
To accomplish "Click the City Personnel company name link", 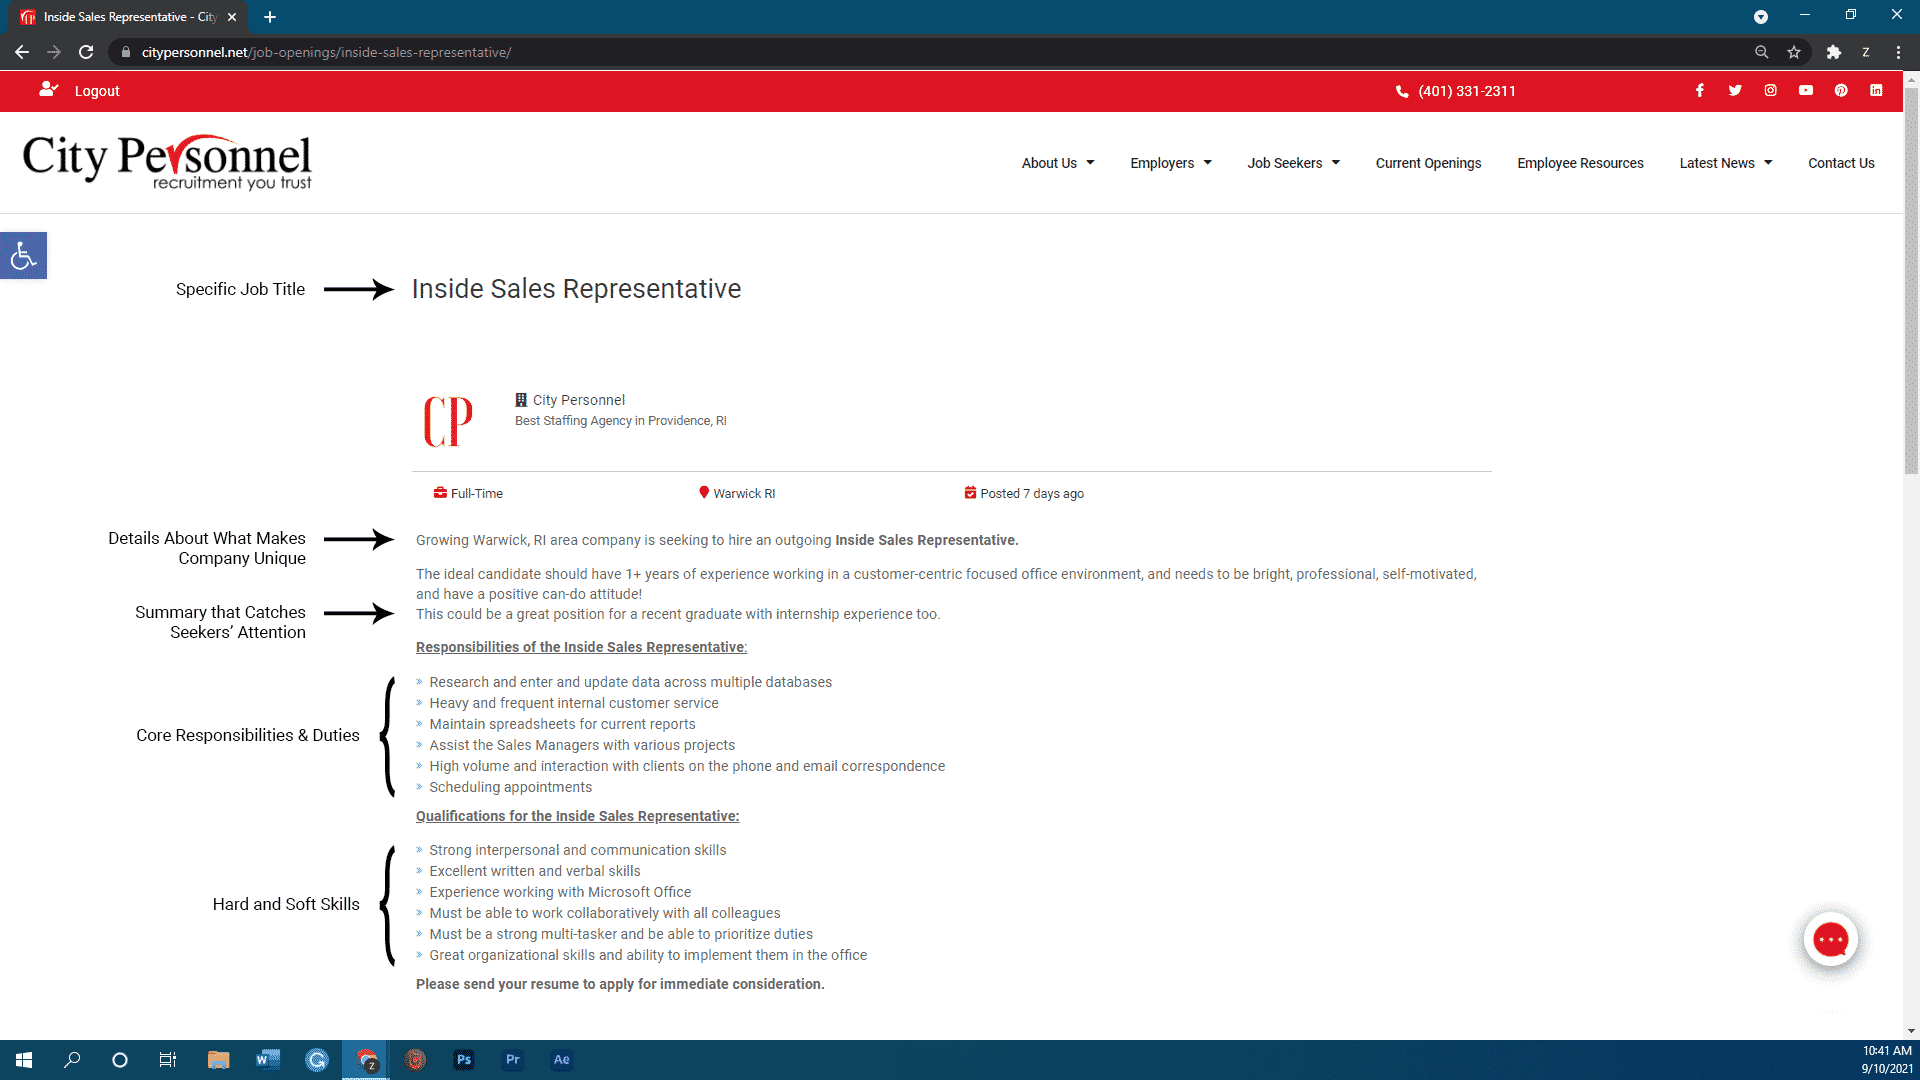I will [578, 400].
